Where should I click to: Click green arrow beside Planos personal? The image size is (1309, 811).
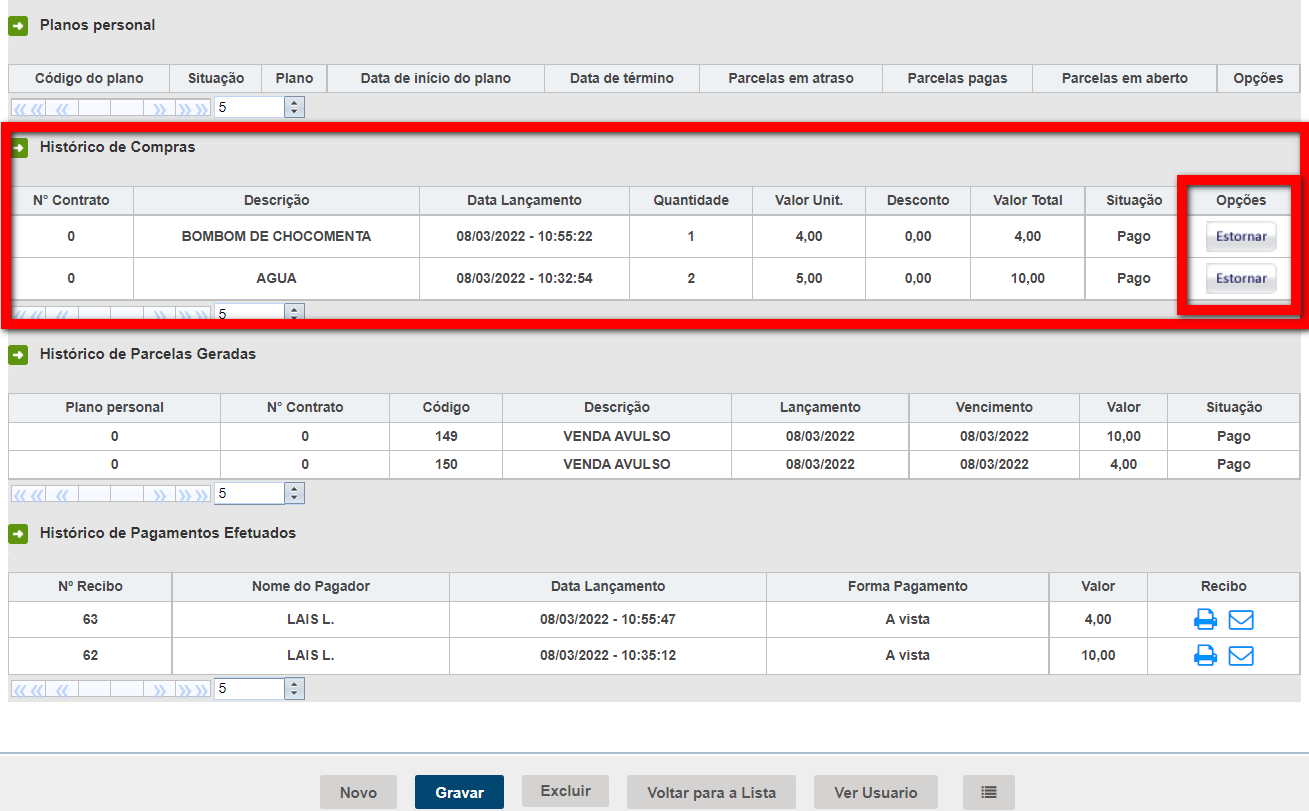(x=18, y=26)
